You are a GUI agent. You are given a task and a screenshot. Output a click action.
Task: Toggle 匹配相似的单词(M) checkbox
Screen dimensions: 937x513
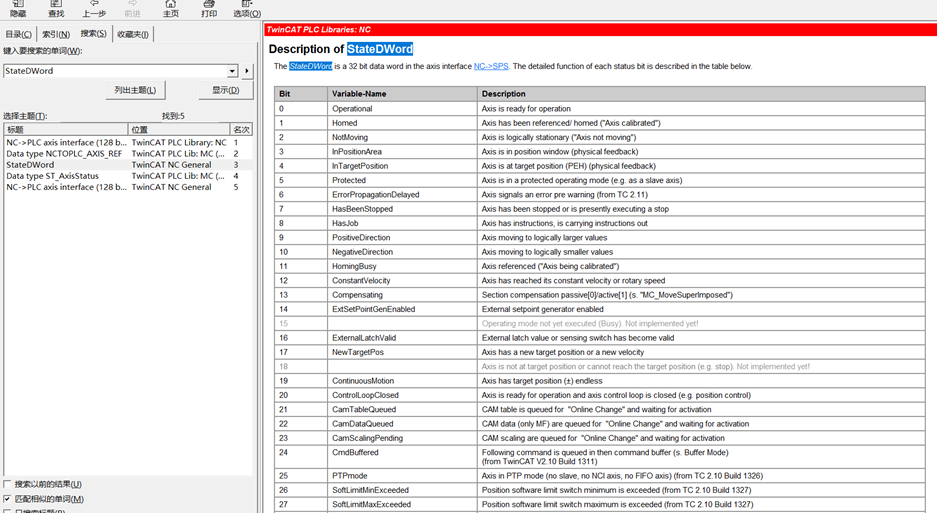[7, 499]
